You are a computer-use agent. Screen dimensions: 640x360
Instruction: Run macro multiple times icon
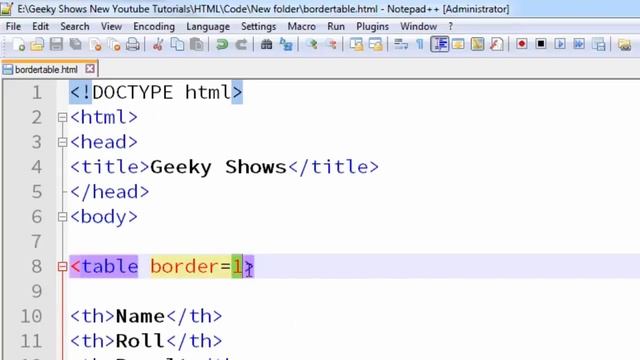click(579, 44)
